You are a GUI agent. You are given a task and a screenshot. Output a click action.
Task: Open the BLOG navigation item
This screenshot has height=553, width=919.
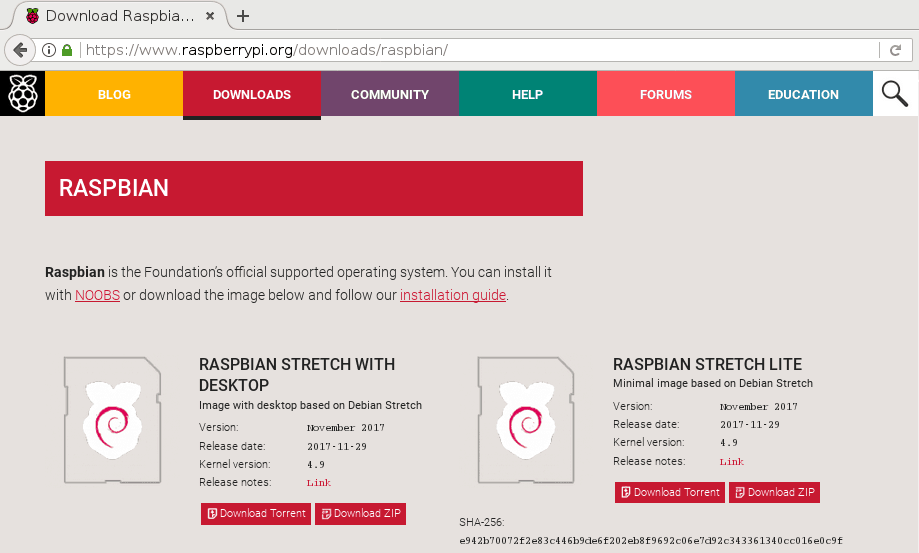pos(114,94)
